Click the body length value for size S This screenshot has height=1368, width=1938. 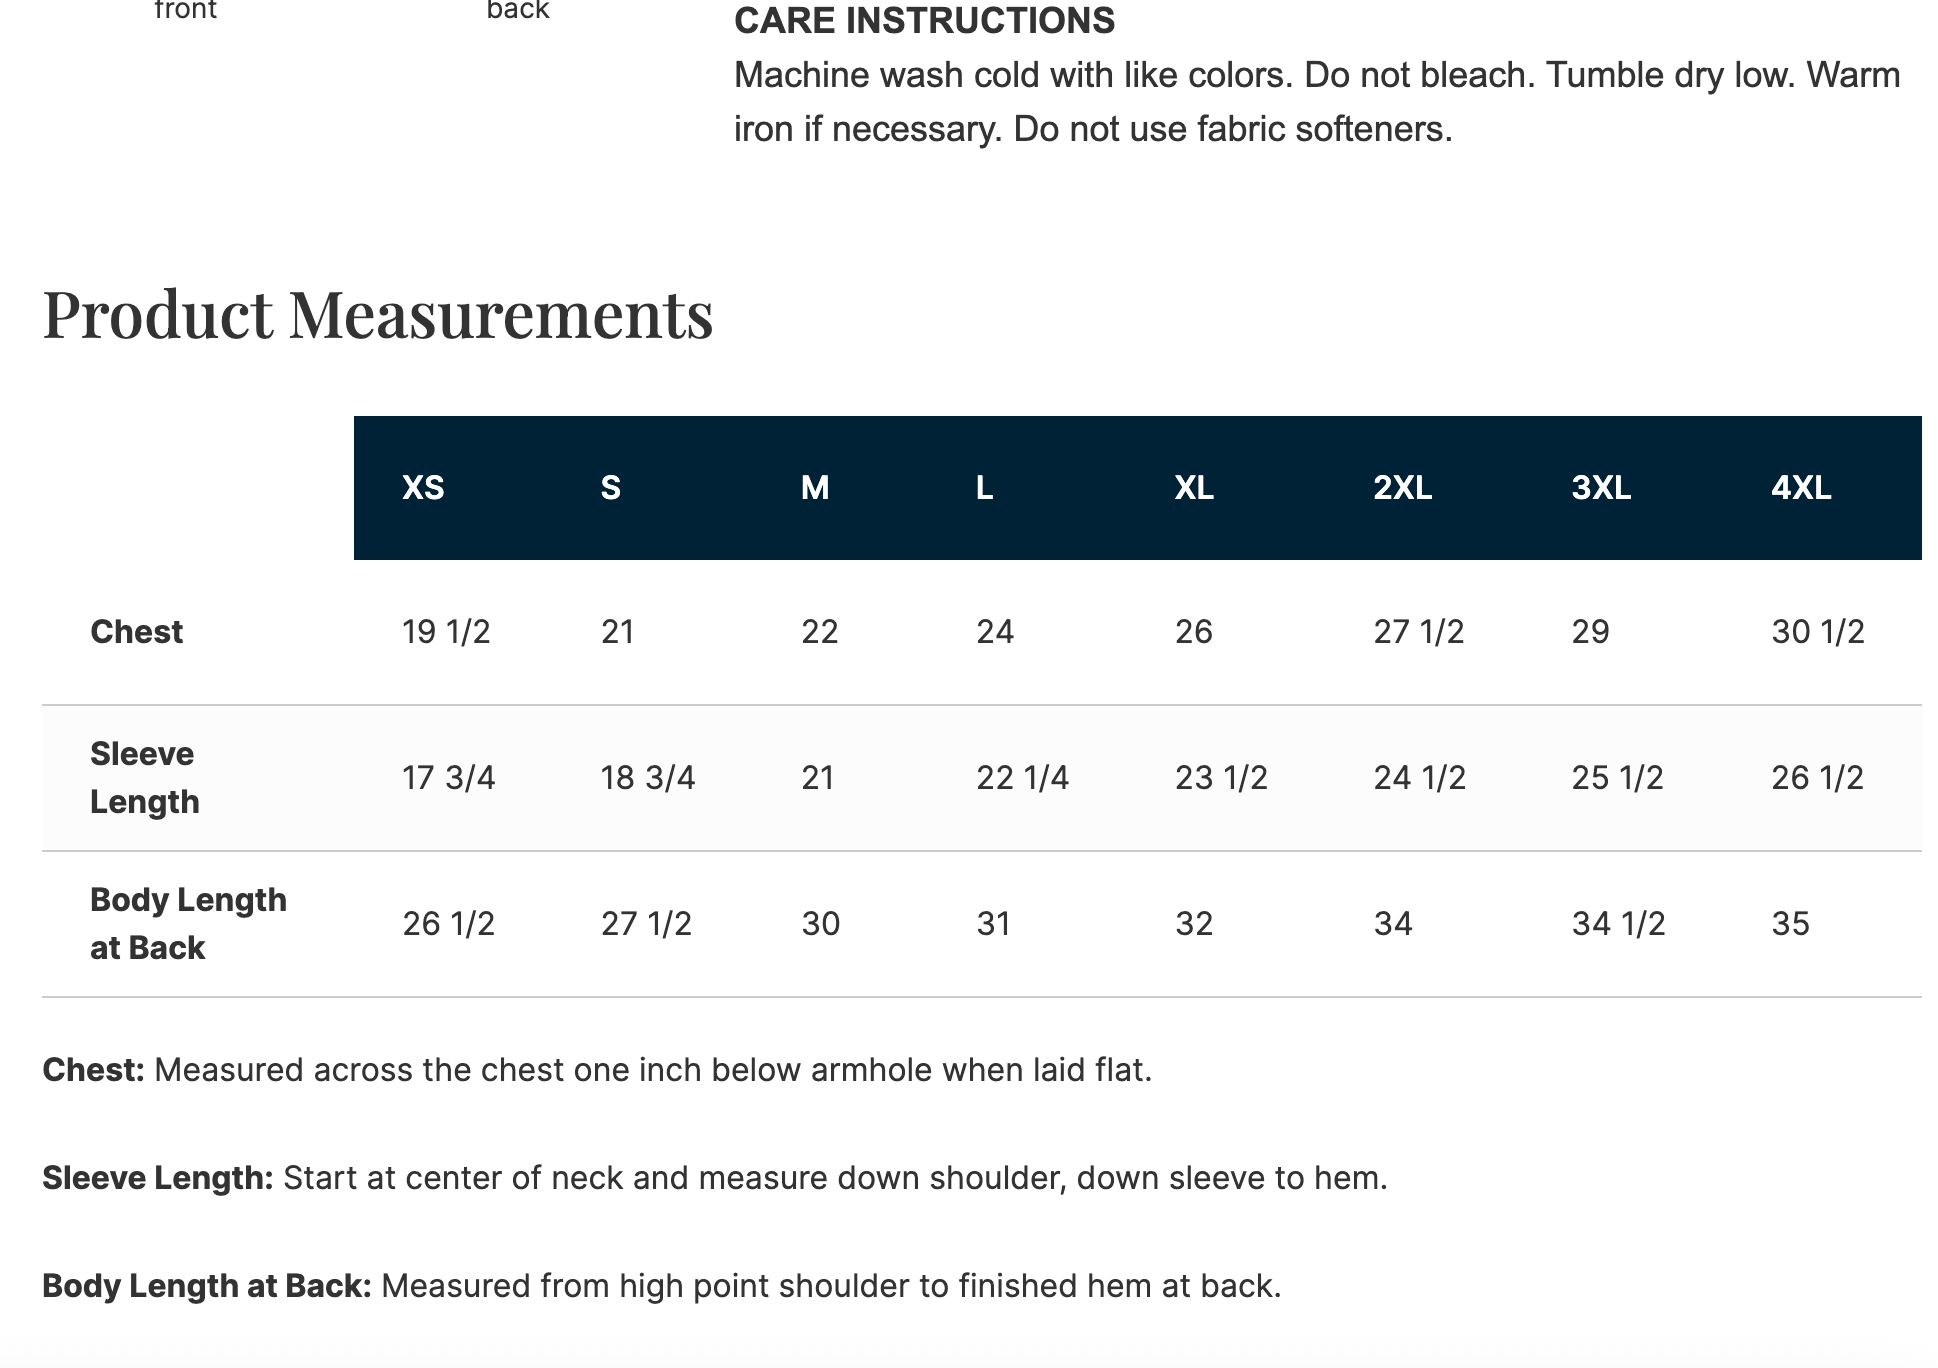click(x=646, y=924)
